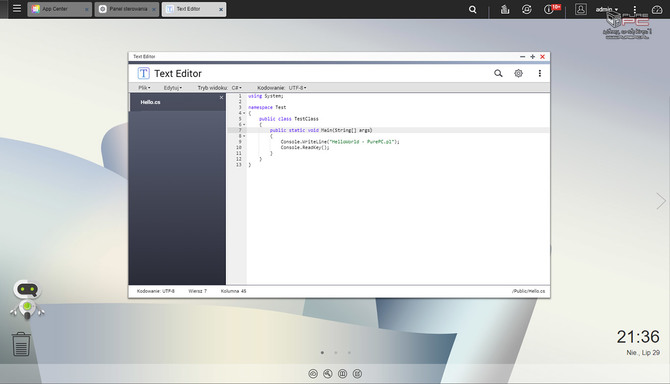
Task: Click the /Public/Hello.cs path in status bar
Action: click(529, 291)
